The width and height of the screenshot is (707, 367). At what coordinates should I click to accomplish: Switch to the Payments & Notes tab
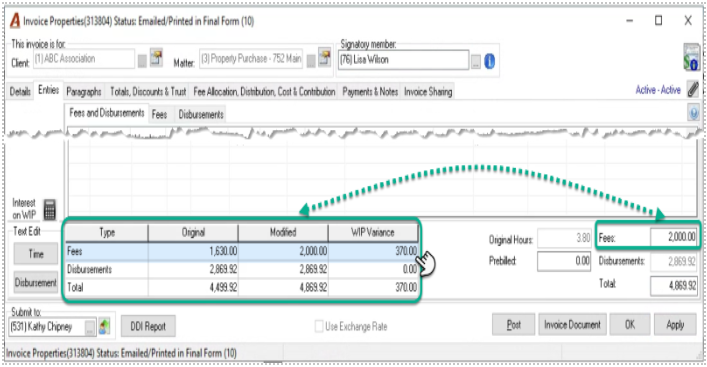point(370,92)
